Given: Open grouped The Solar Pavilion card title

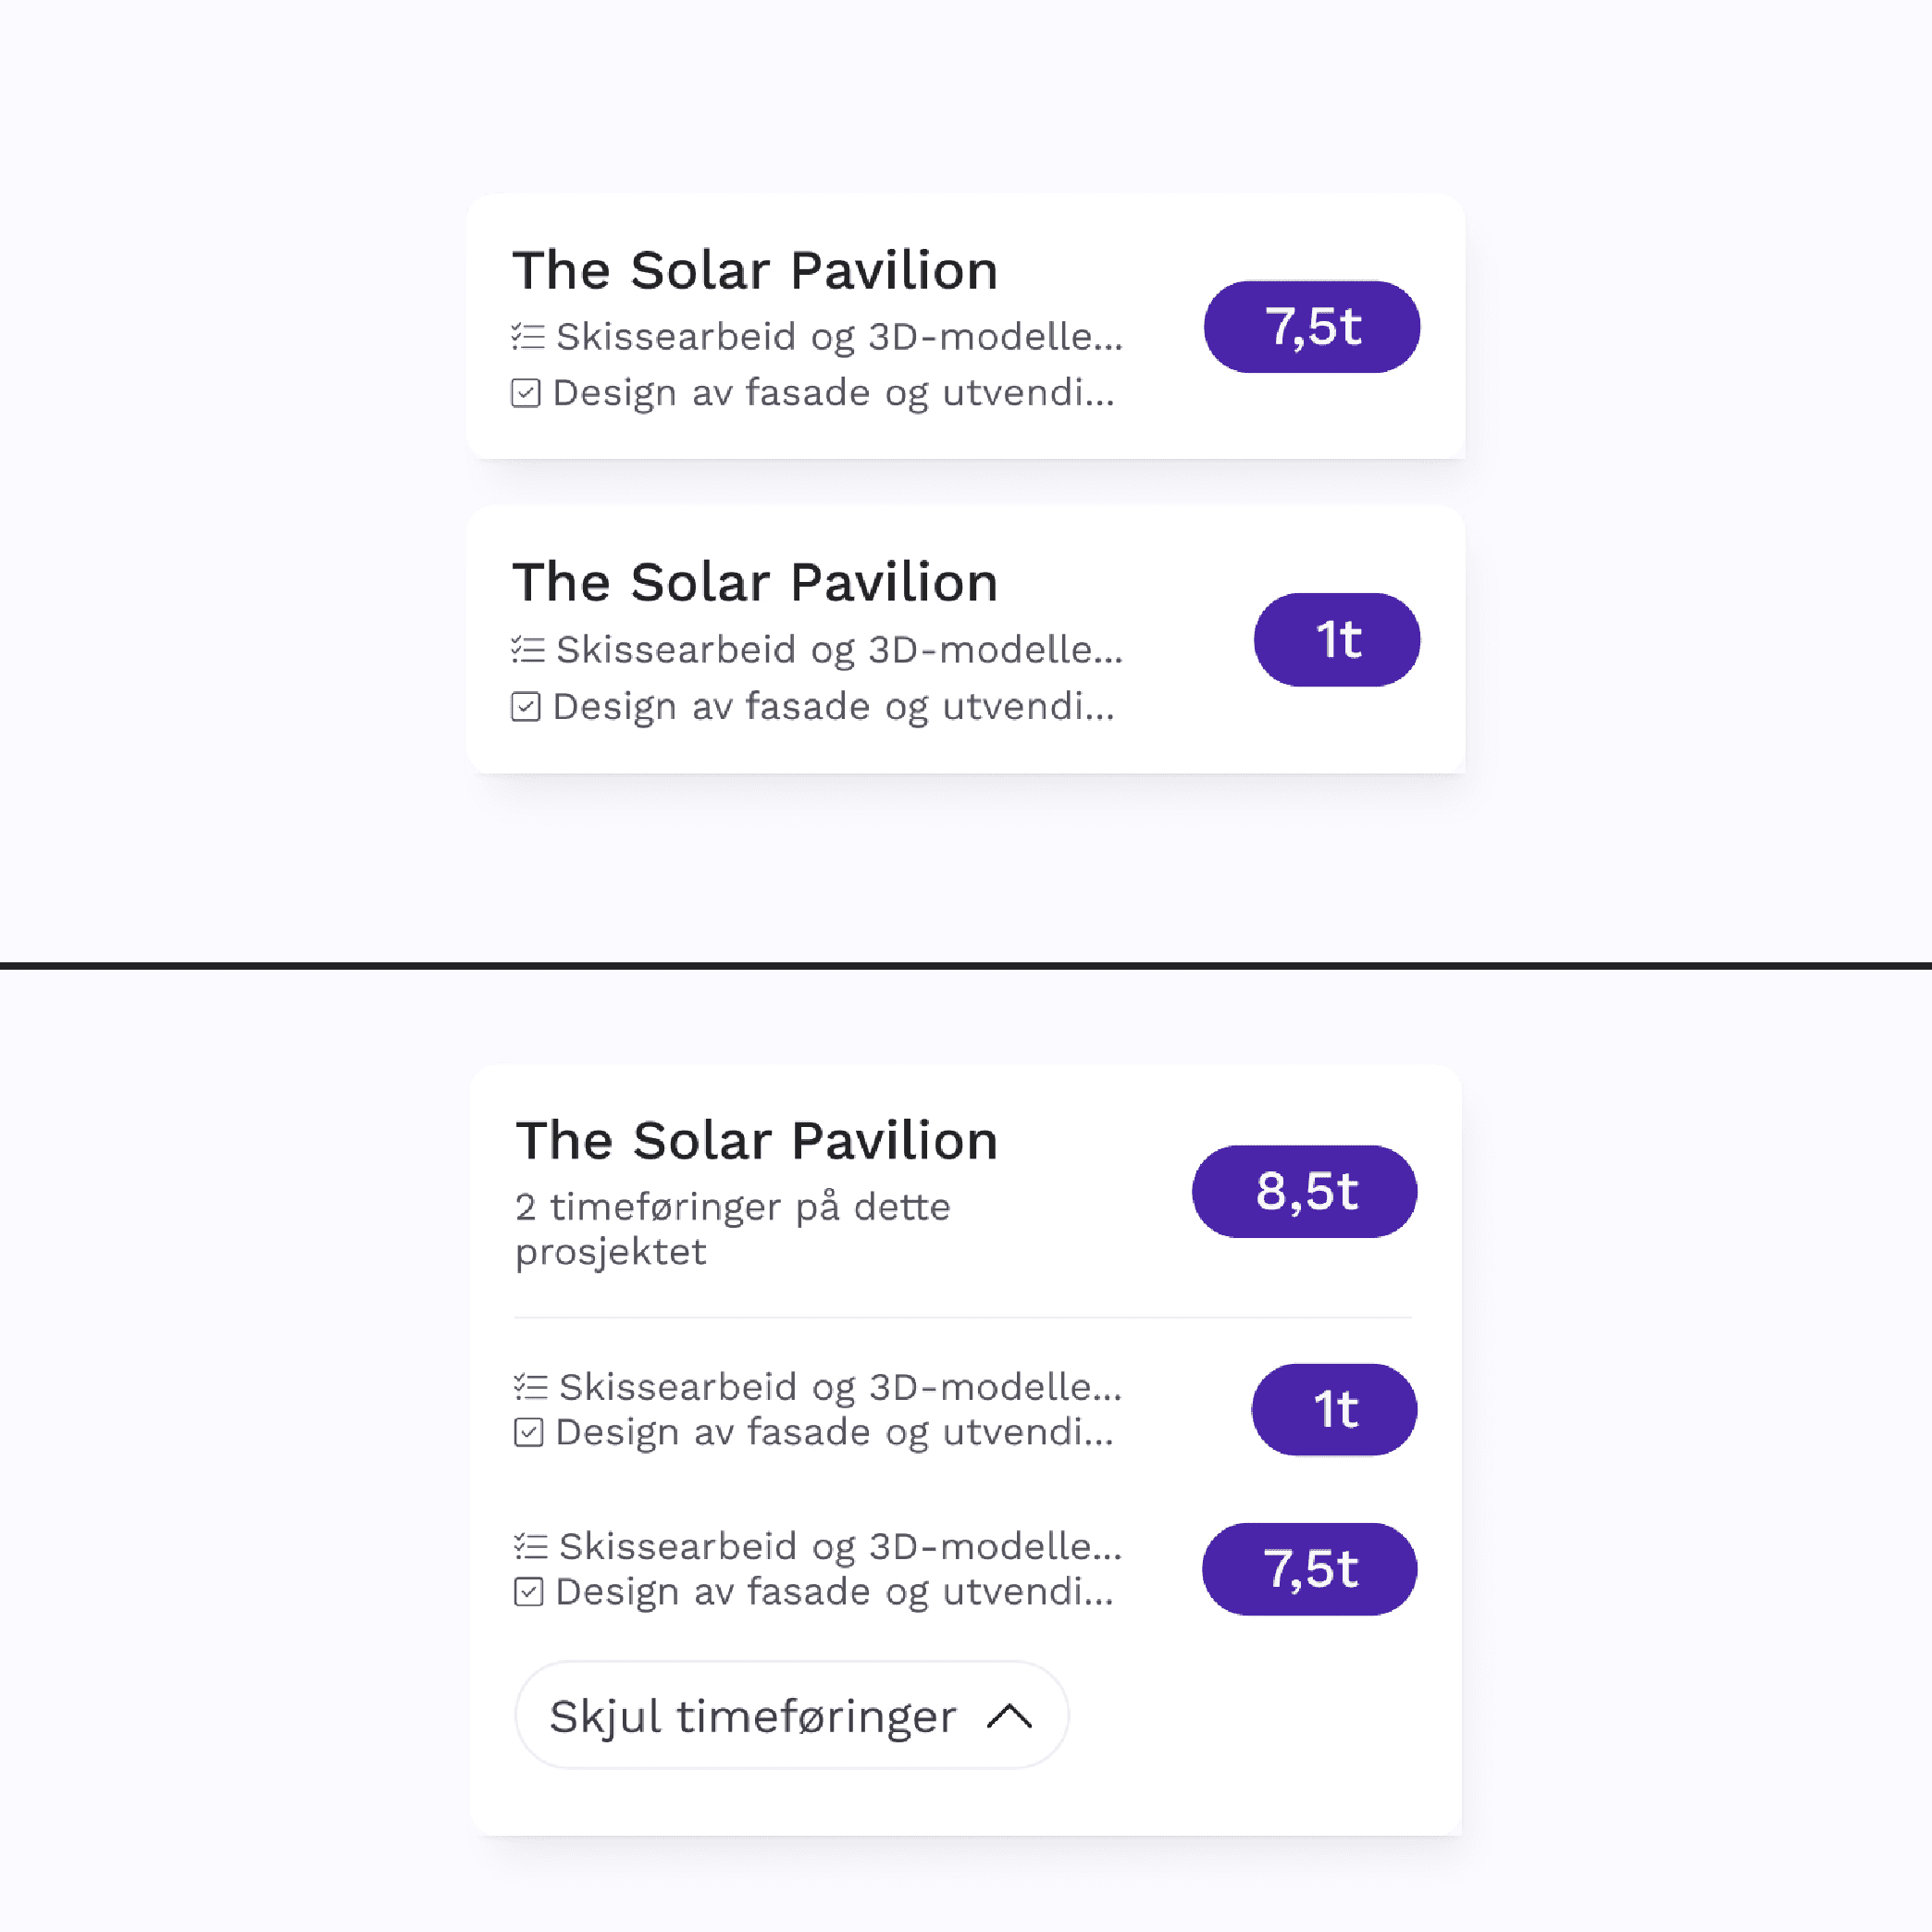Looking at the screenshot, I should tap(757, 1140).
